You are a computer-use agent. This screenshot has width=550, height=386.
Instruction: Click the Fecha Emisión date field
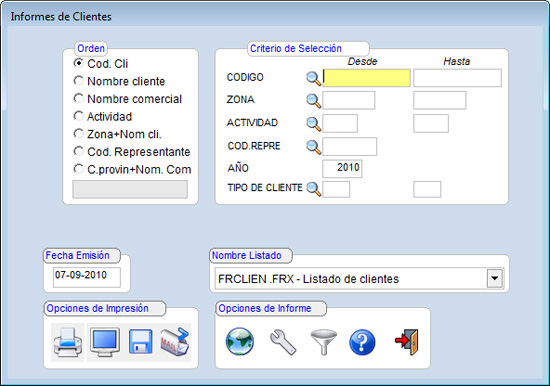pos(87,277)
